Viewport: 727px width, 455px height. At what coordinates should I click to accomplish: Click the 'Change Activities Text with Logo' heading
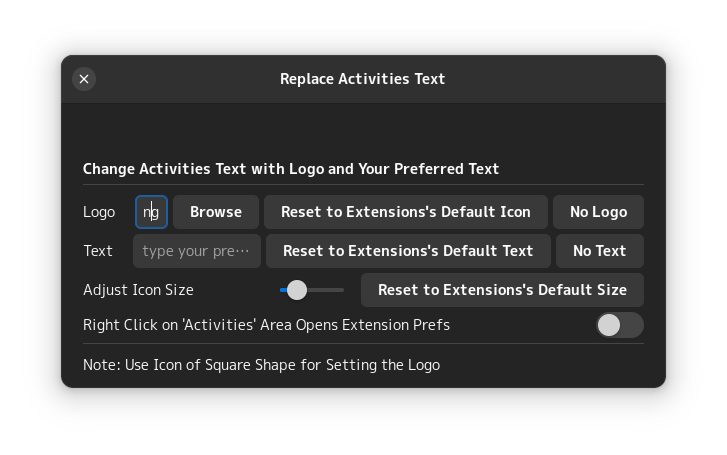pyautogui.click(x=291, y=169)
